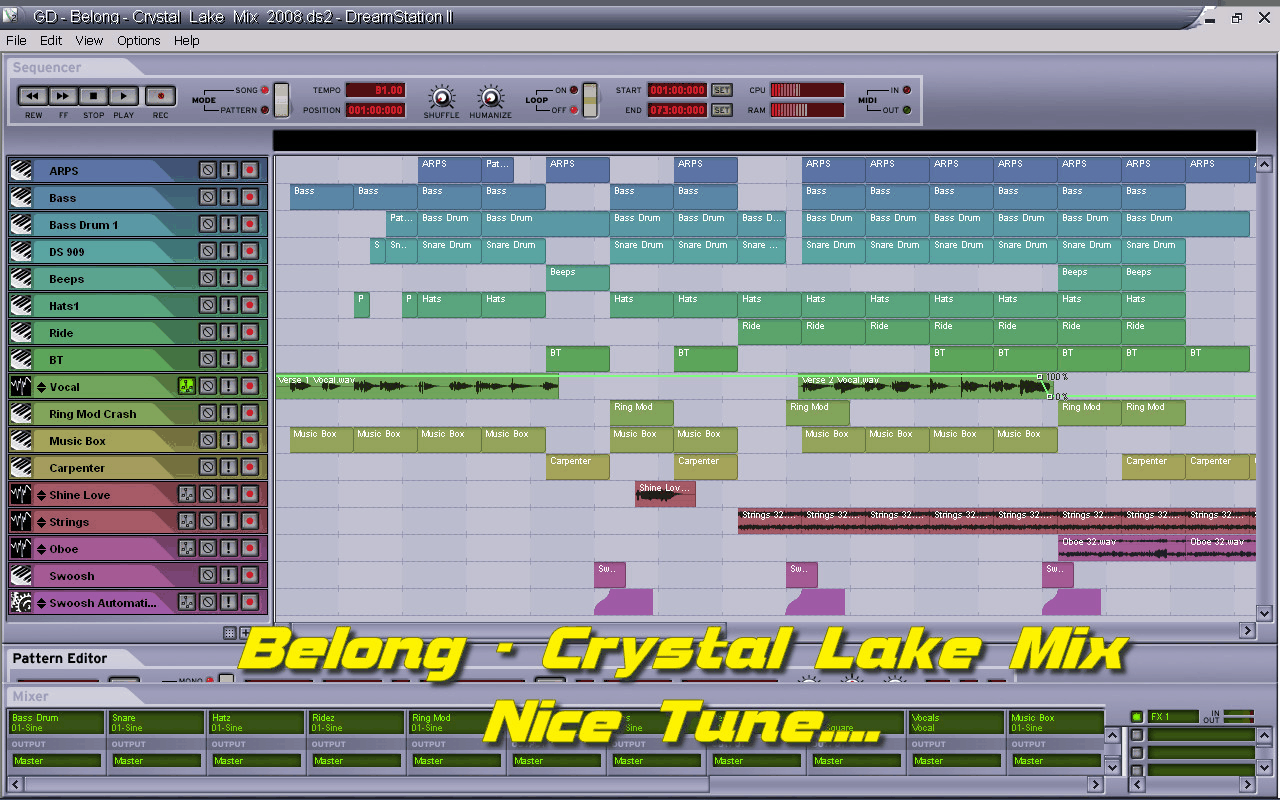
Task: Click SET next to the Start position
Action: pos(722,90)
